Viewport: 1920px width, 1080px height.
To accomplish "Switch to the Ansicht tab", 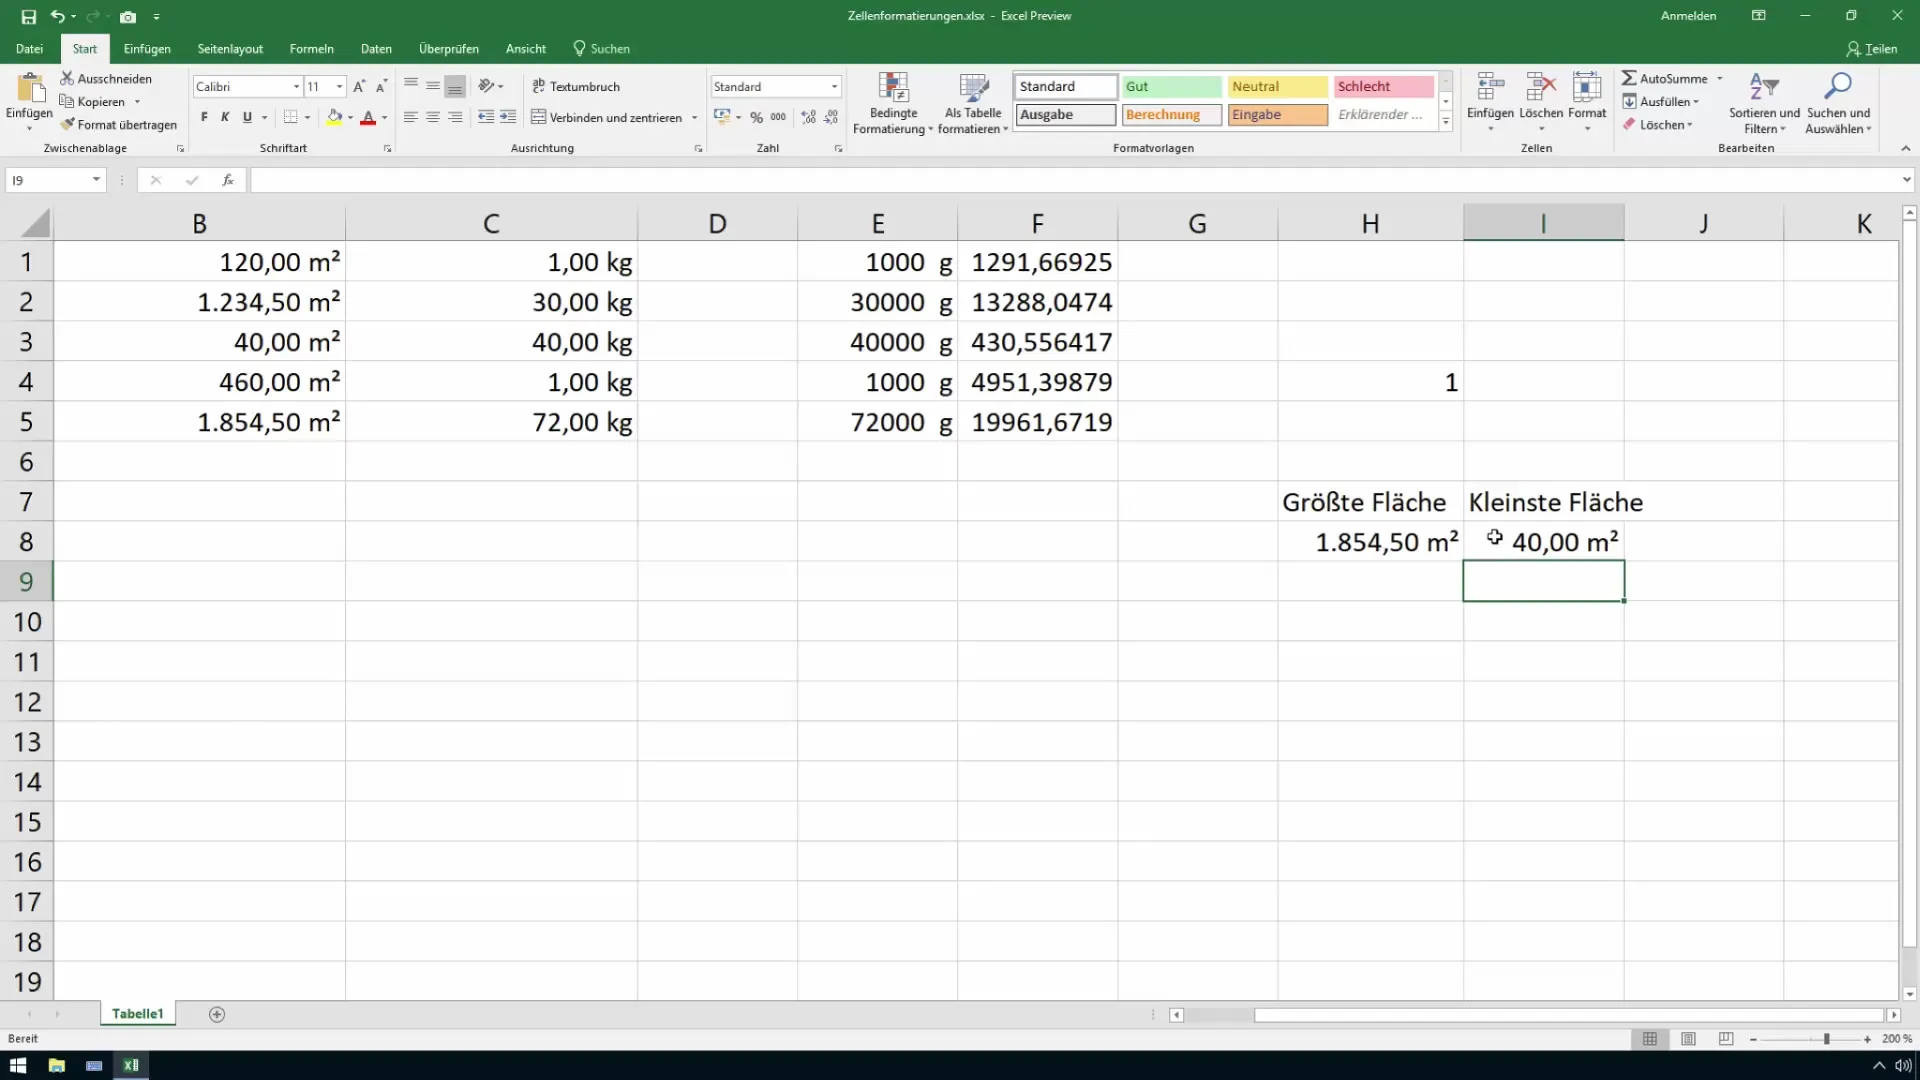I will tap(526, 49).
